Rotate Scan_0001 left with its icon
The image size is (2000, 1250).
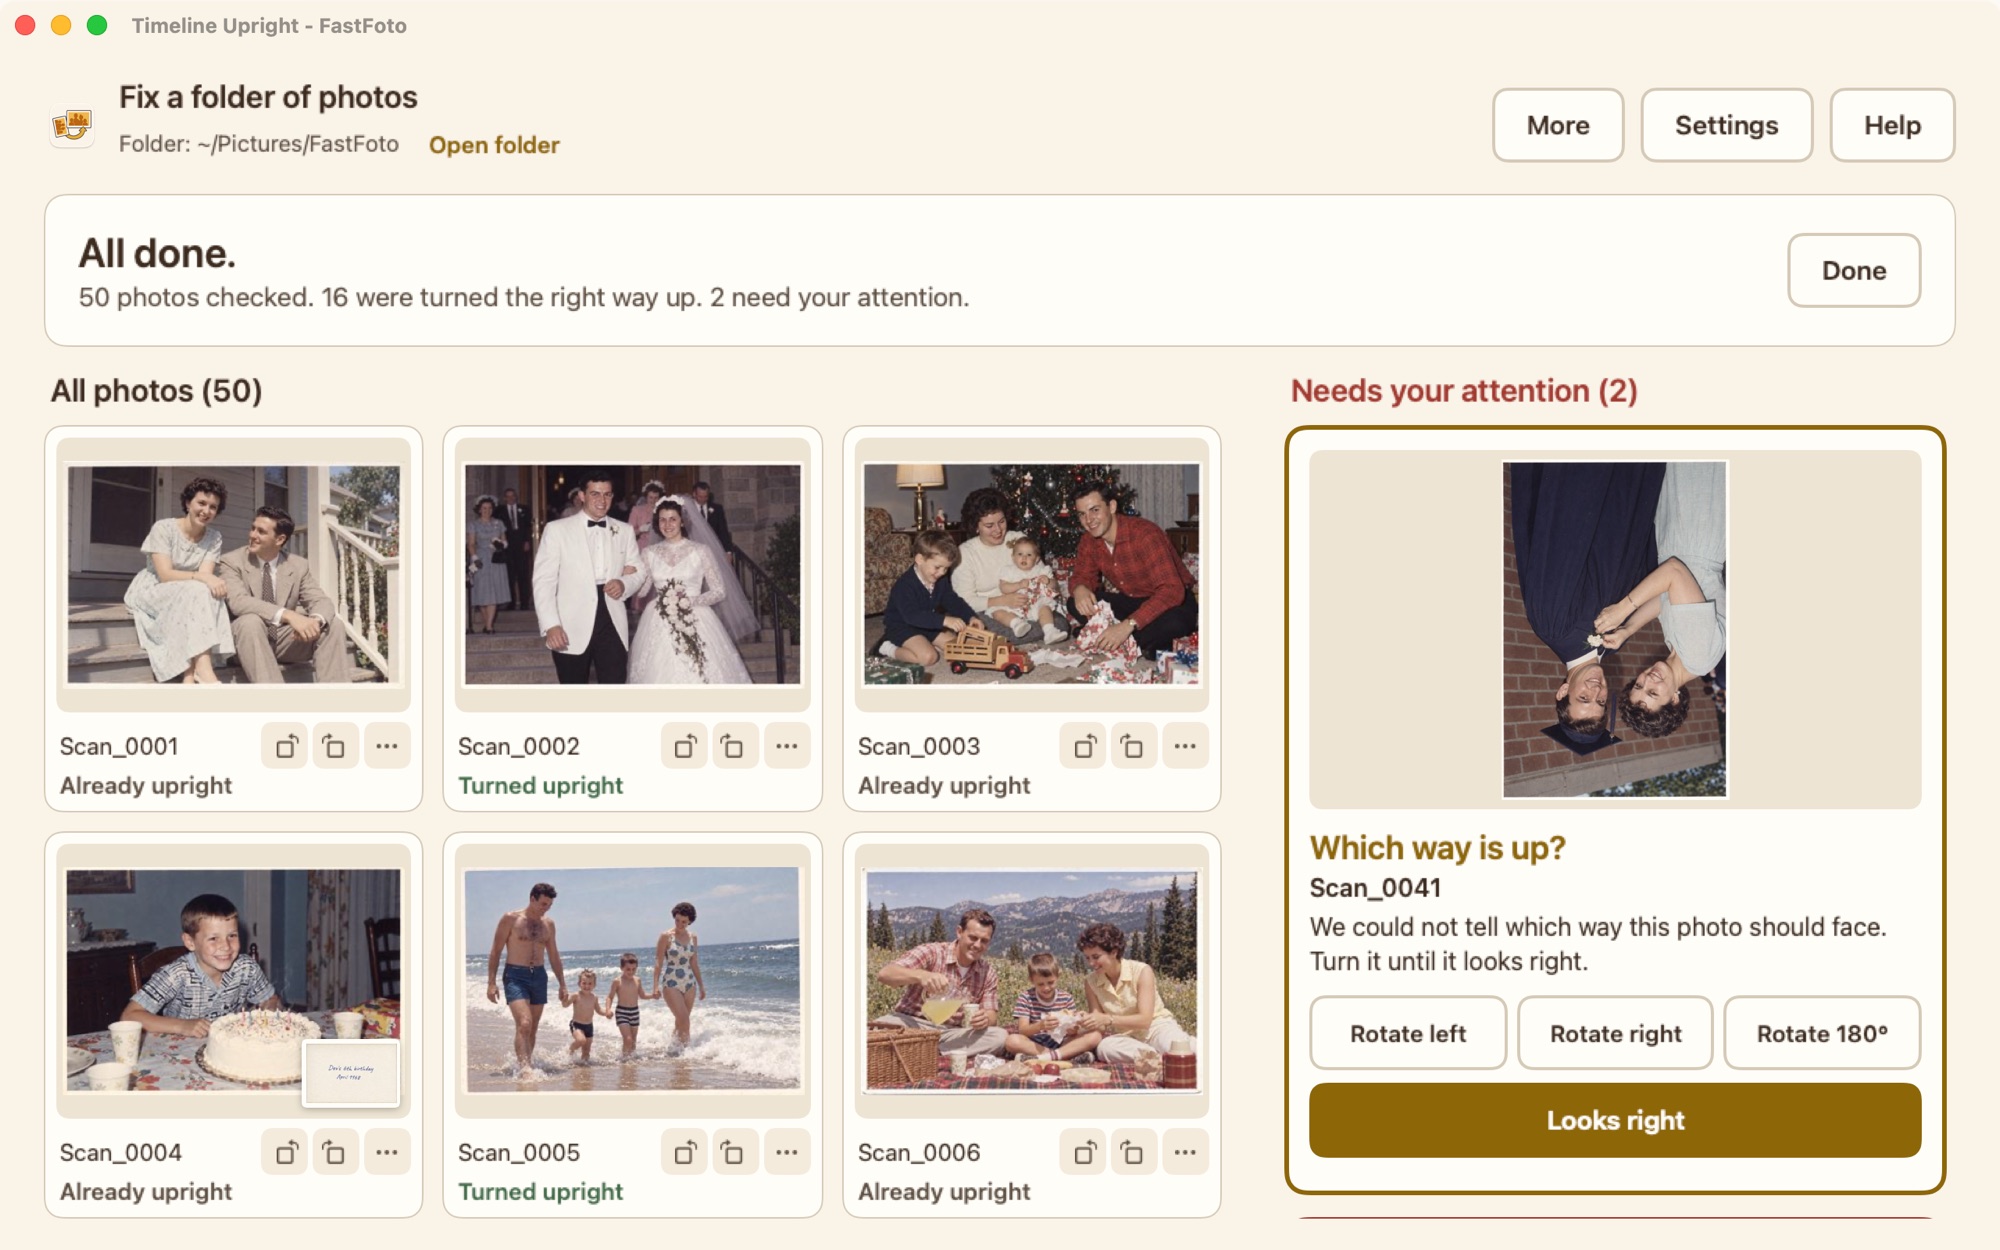click(x=285, y=746)
